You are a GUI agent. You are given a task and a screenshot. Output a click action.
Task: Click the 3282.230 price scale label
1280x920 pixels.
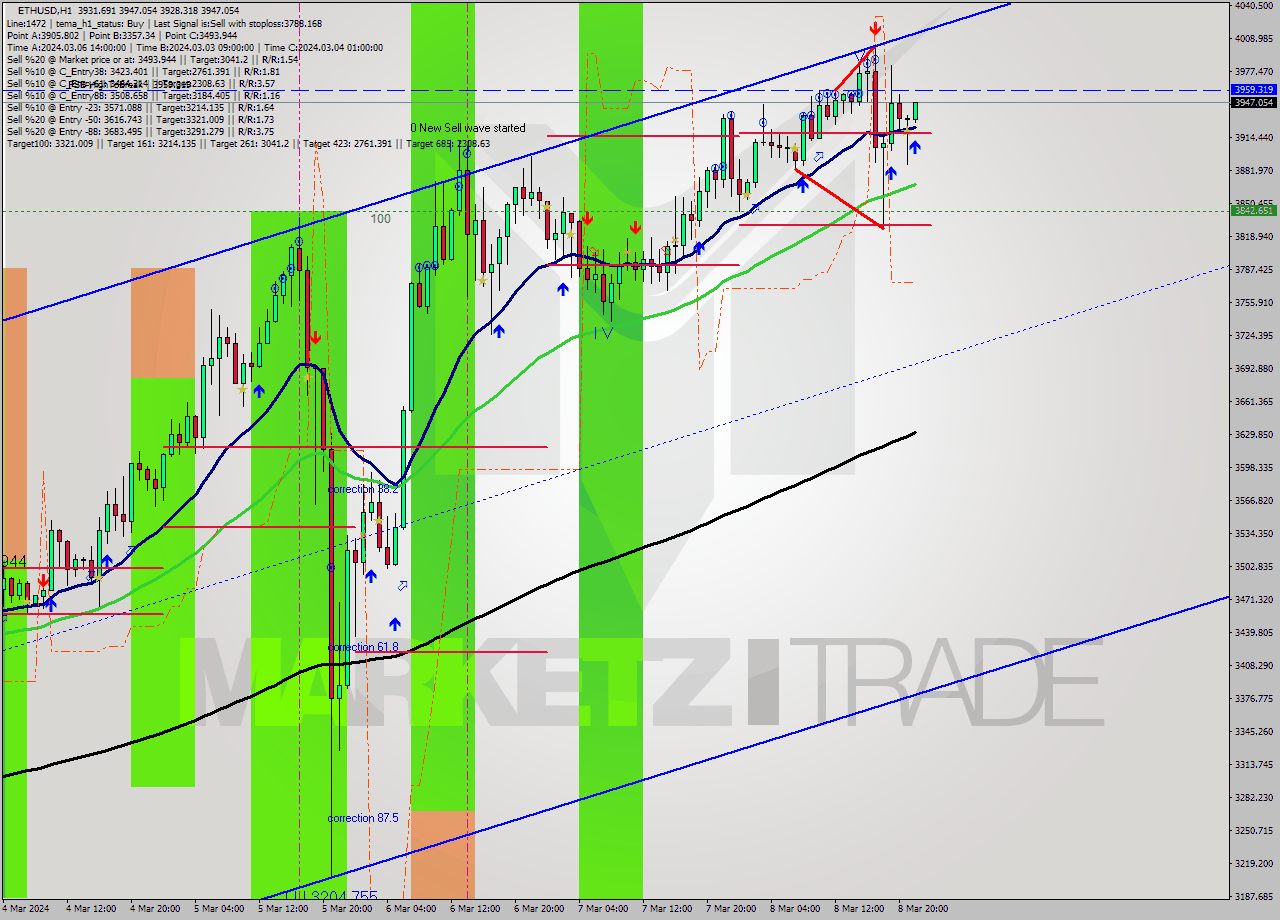(x=1255, y=797)
